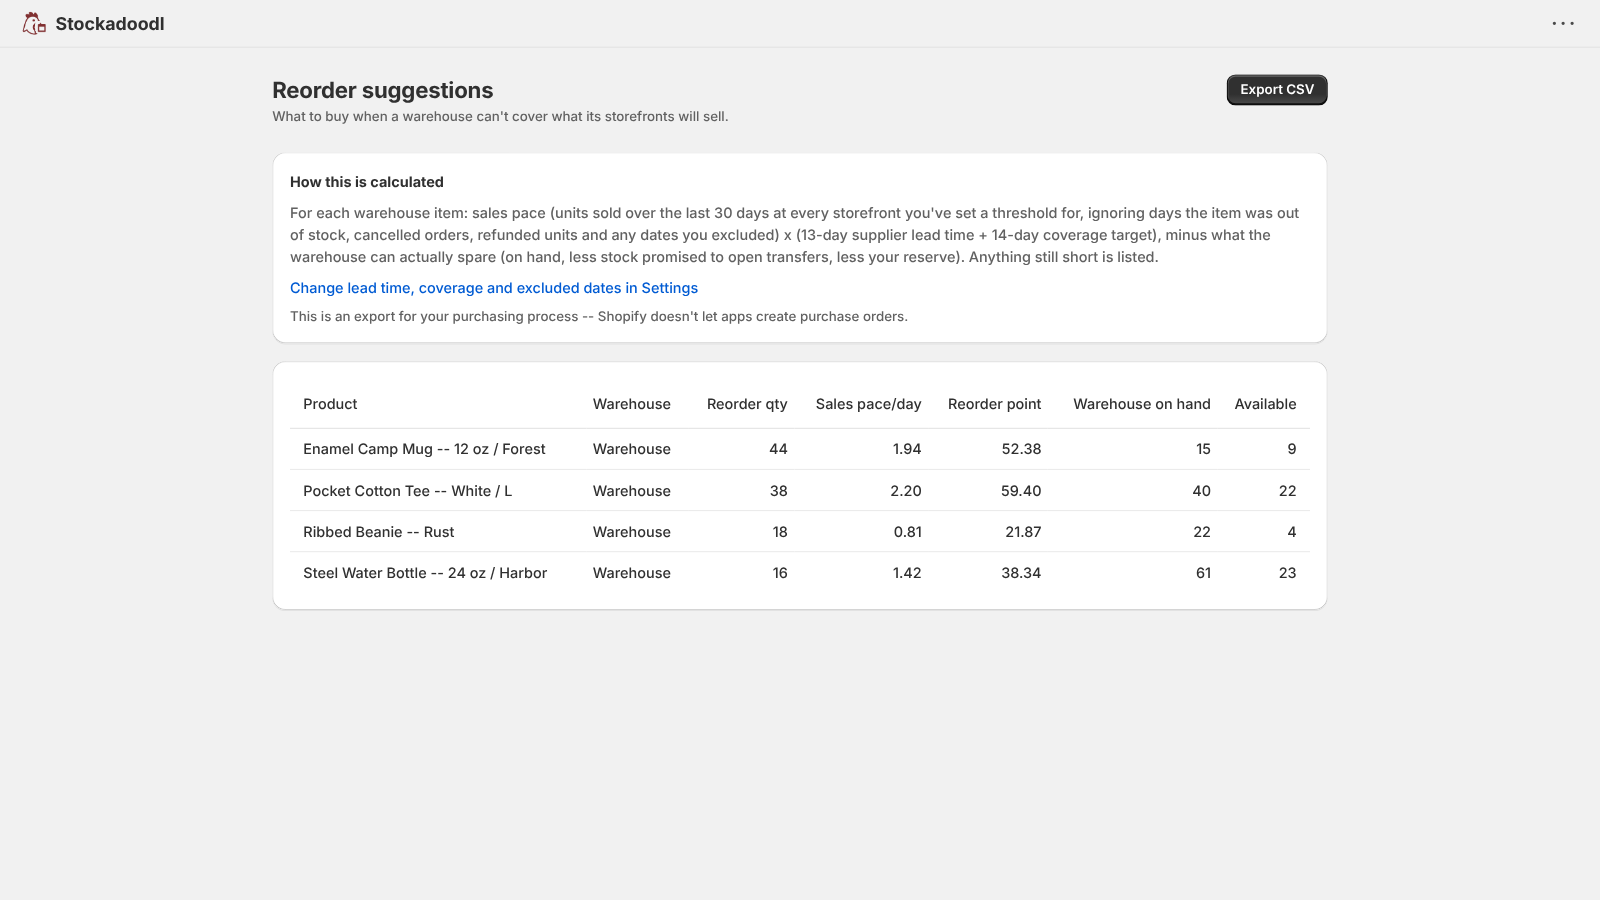Click reorder qty 44 for Enamel Camp Mug
Viewport: 1600px width, 900px height.
[x=778, y=449]
